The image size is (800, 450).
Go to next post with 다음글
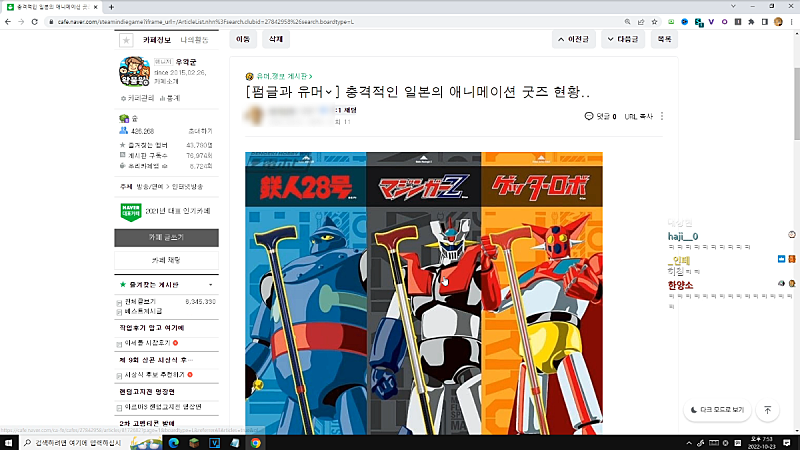coord(623,39)
